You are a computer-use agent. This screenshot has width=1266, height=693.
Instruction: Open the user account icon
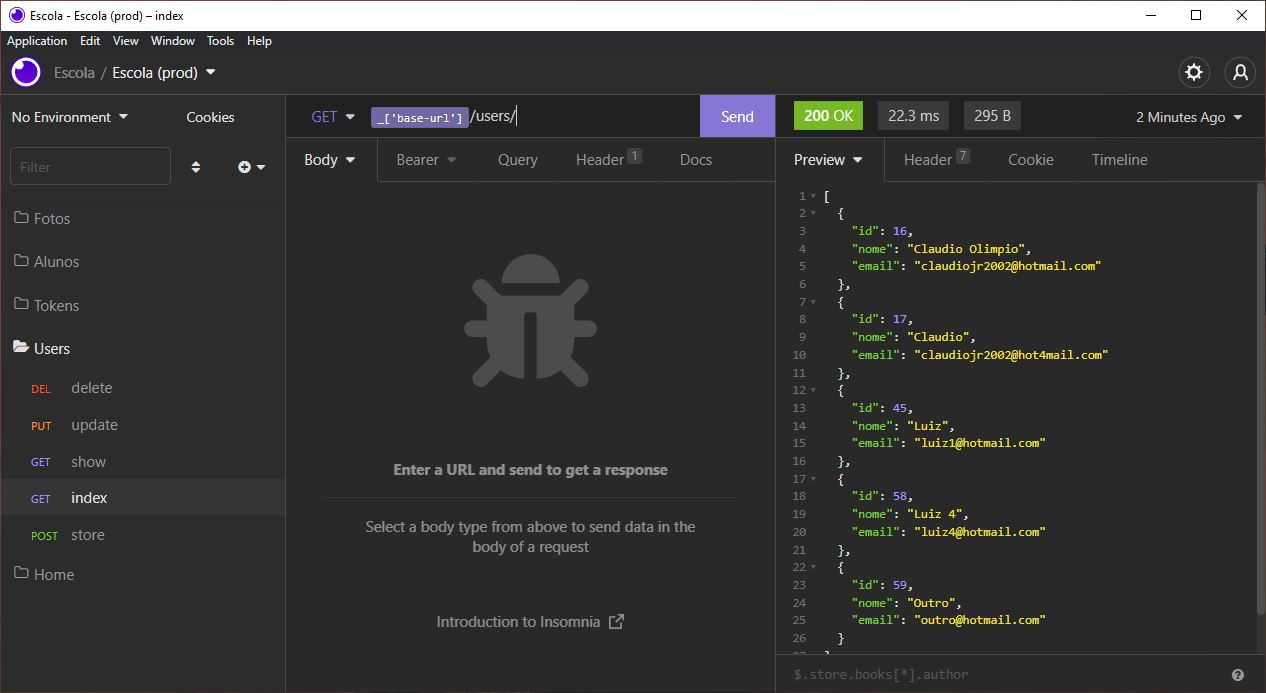(x=1240, y=72)
